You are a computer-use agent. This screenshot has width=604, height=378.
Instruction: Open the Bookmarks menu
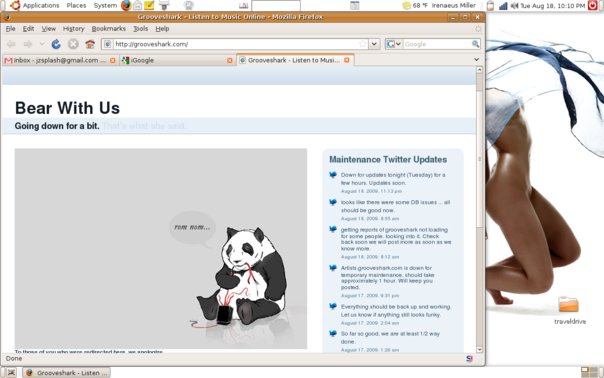pos(109,29)
